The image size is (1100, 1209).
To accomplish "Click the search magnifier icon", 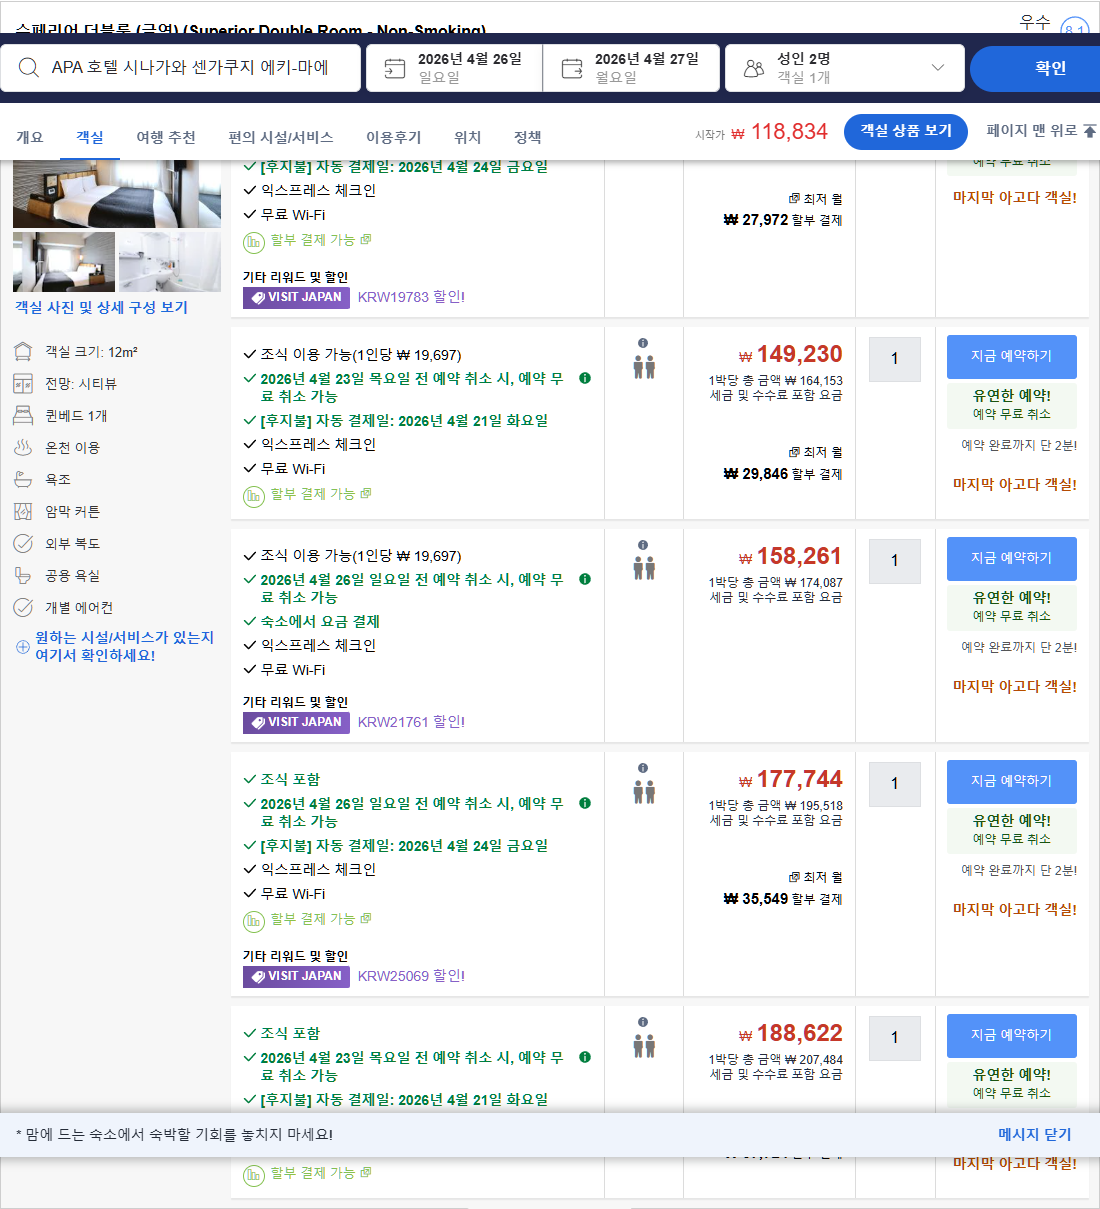I will 29,67.
